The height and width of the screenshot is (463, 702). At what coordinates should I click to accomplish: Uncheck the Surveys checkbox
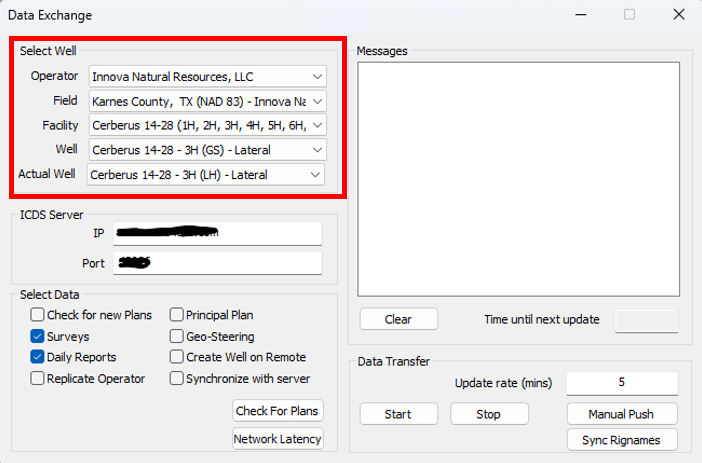[38, 337]
